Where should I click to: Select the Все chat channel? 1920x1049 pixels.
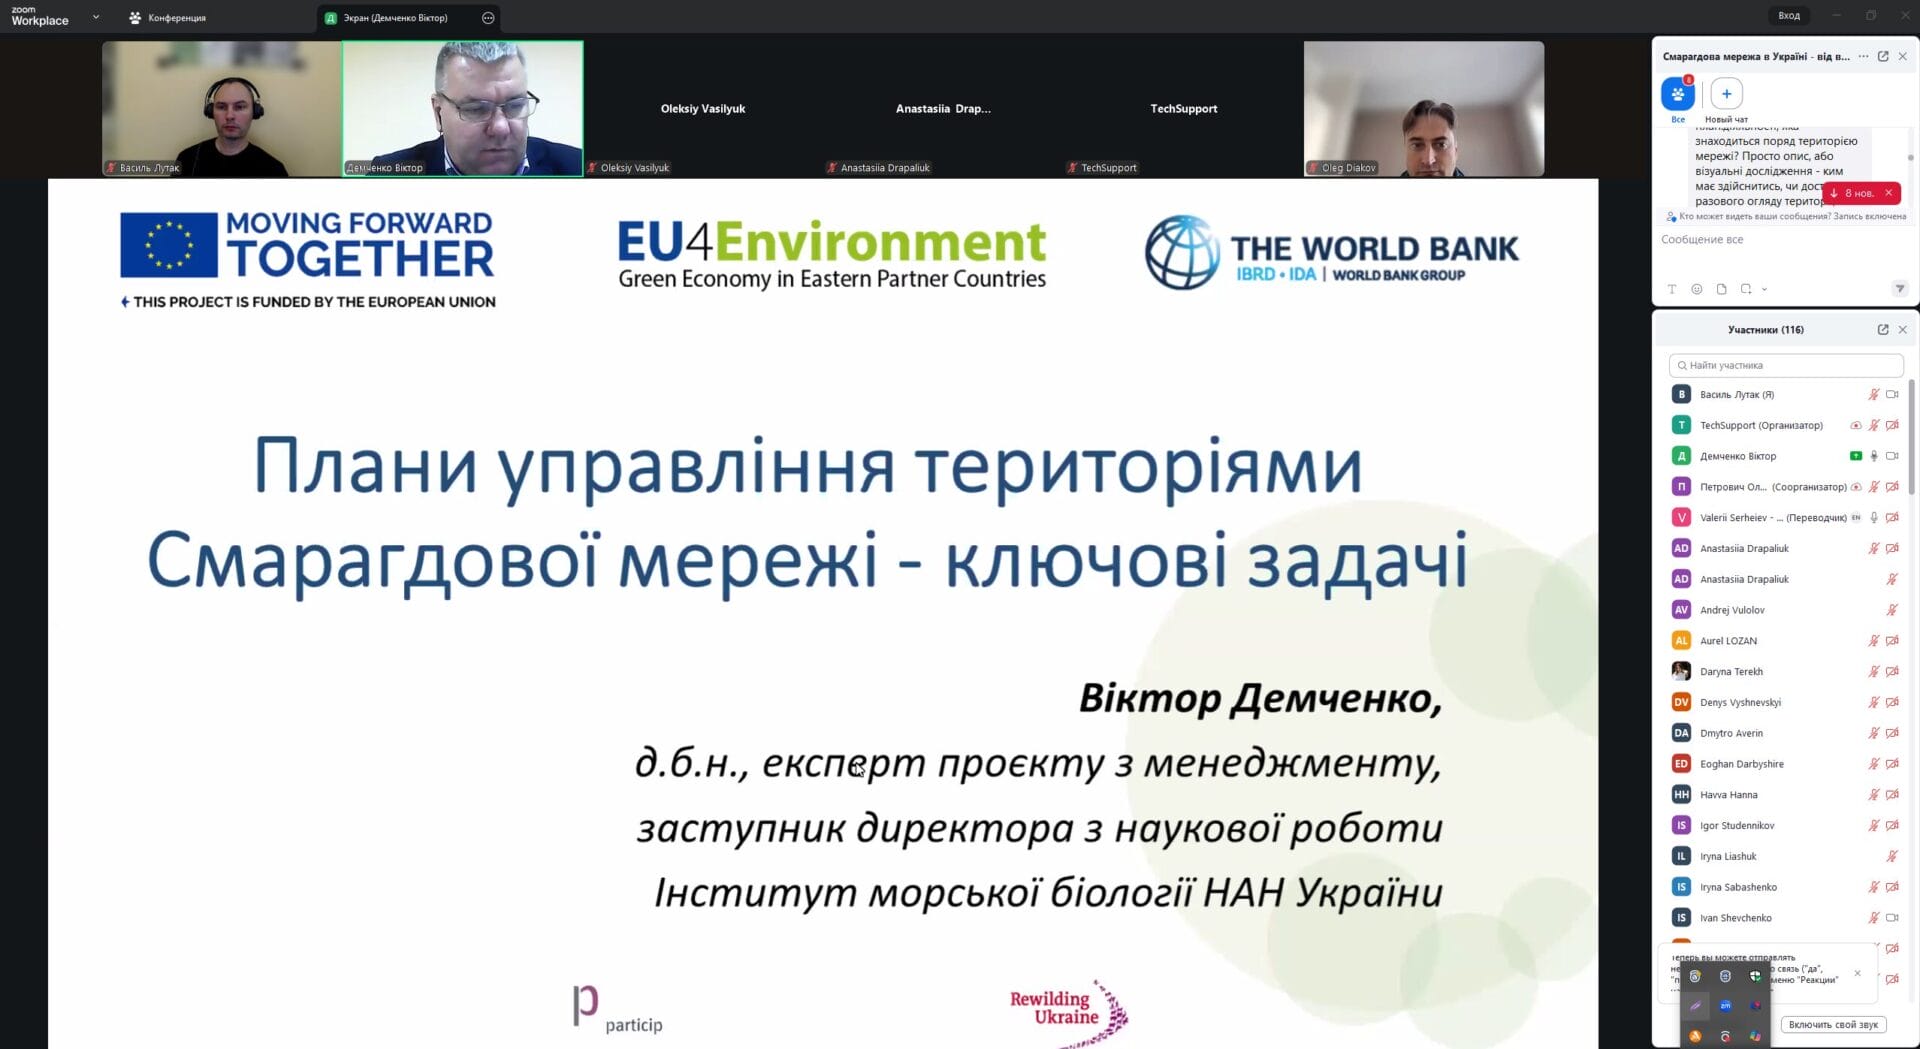tap(1677, 95)
